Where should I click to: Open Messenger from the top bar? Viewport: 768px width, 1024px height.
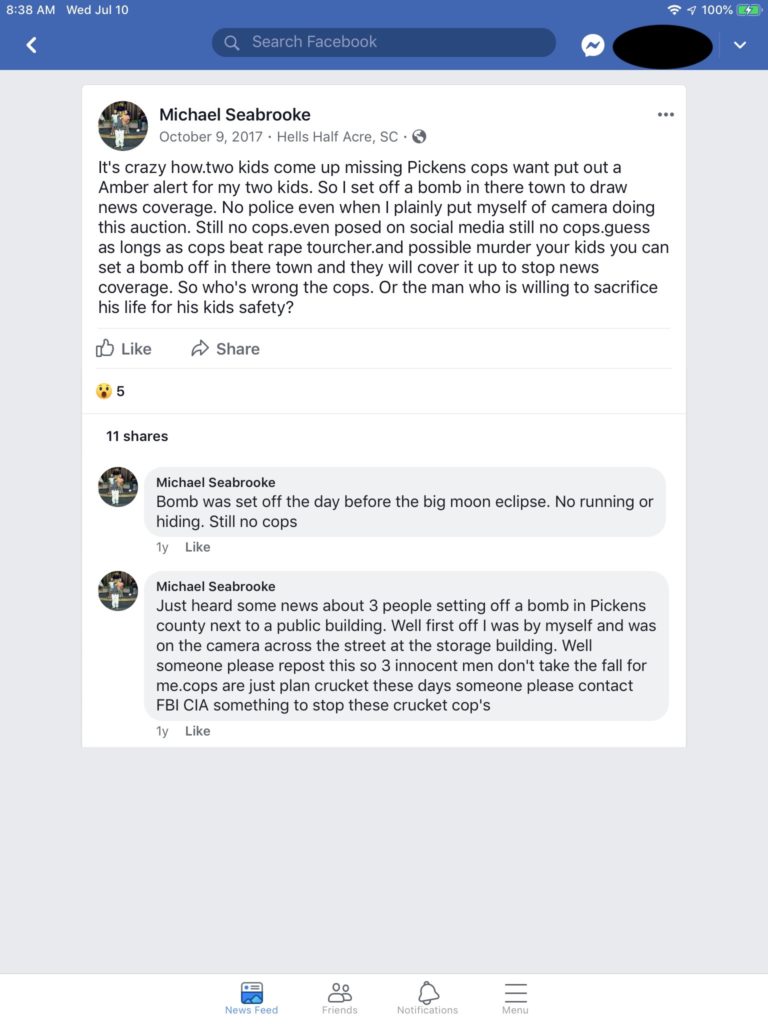[x=593, y=45]
